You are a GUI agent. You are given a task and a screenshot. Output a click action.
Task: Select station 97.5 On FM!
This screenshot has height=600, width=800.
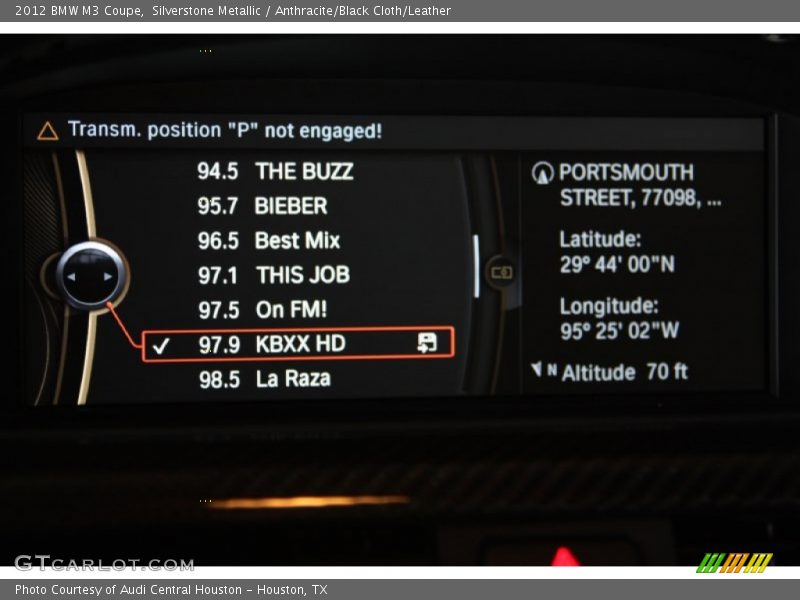pos(262,310)
